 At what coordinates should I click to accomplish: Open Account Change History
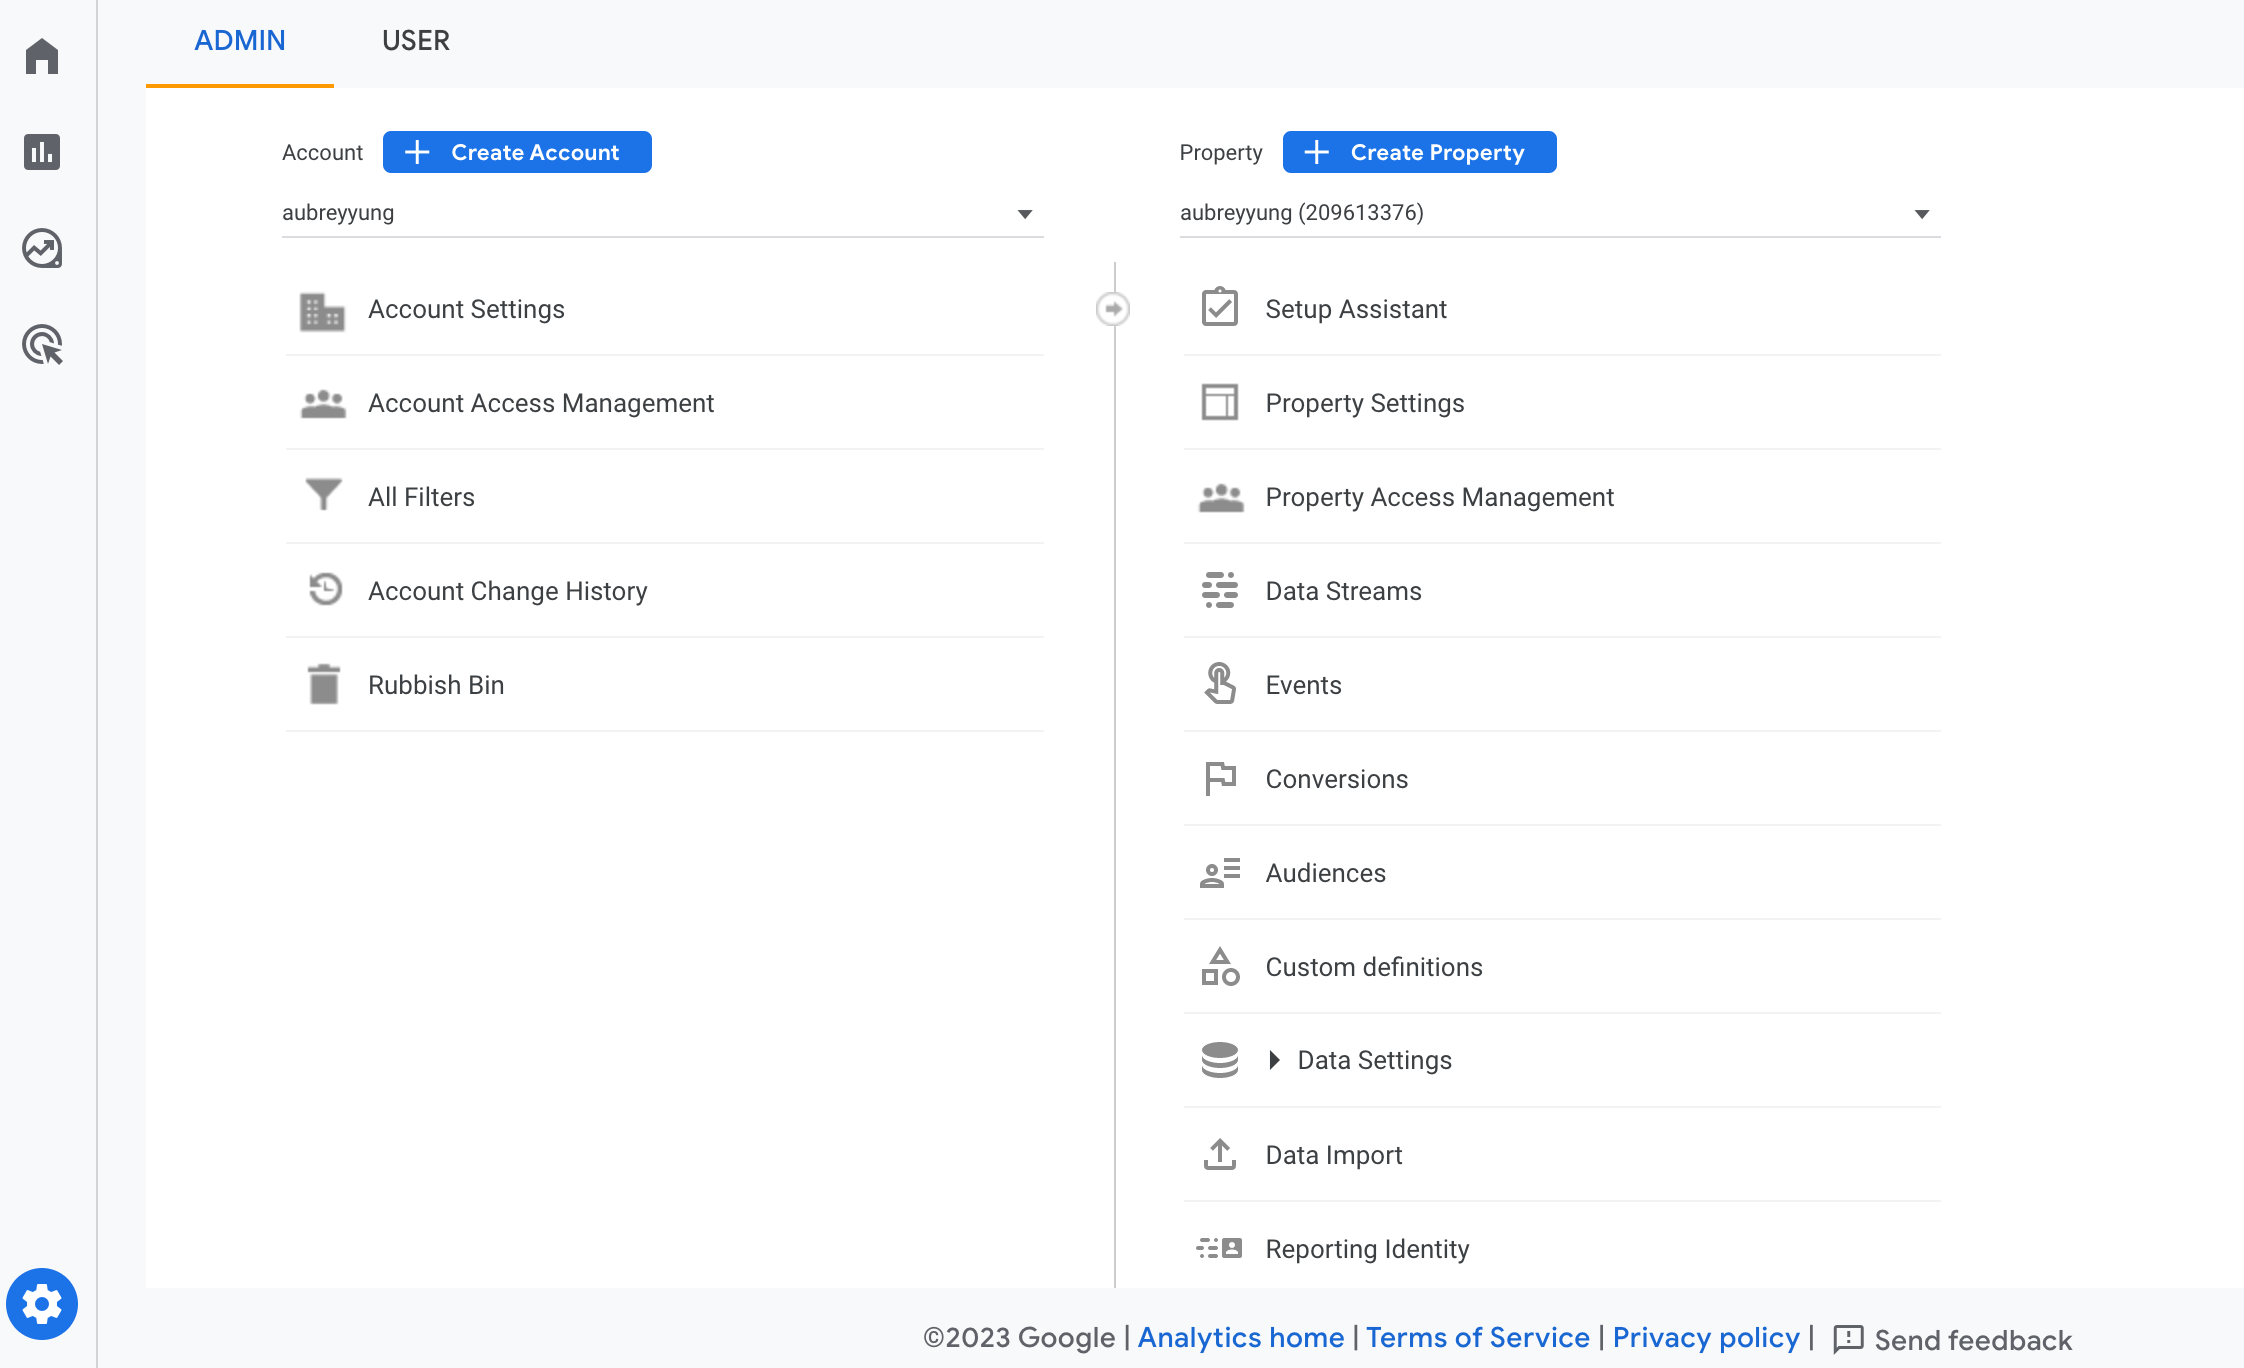[x=507, y=591]
